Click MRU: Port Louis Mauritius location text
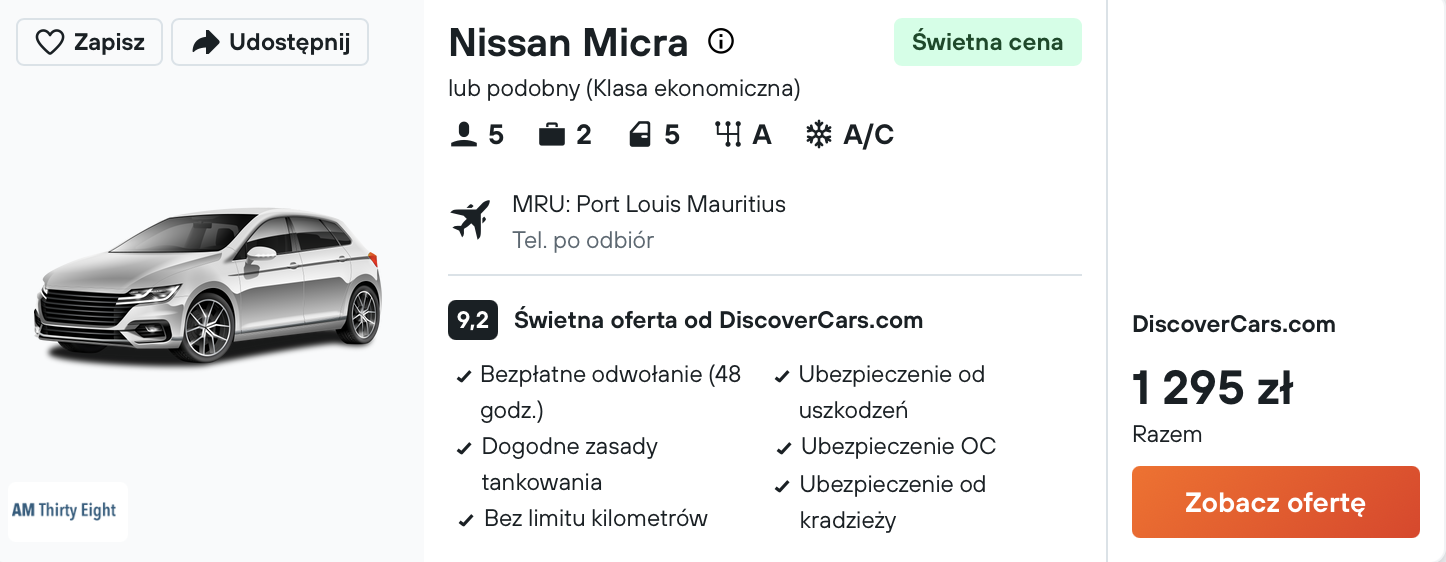Screen dimensions: 1446x562 (649, 204)
